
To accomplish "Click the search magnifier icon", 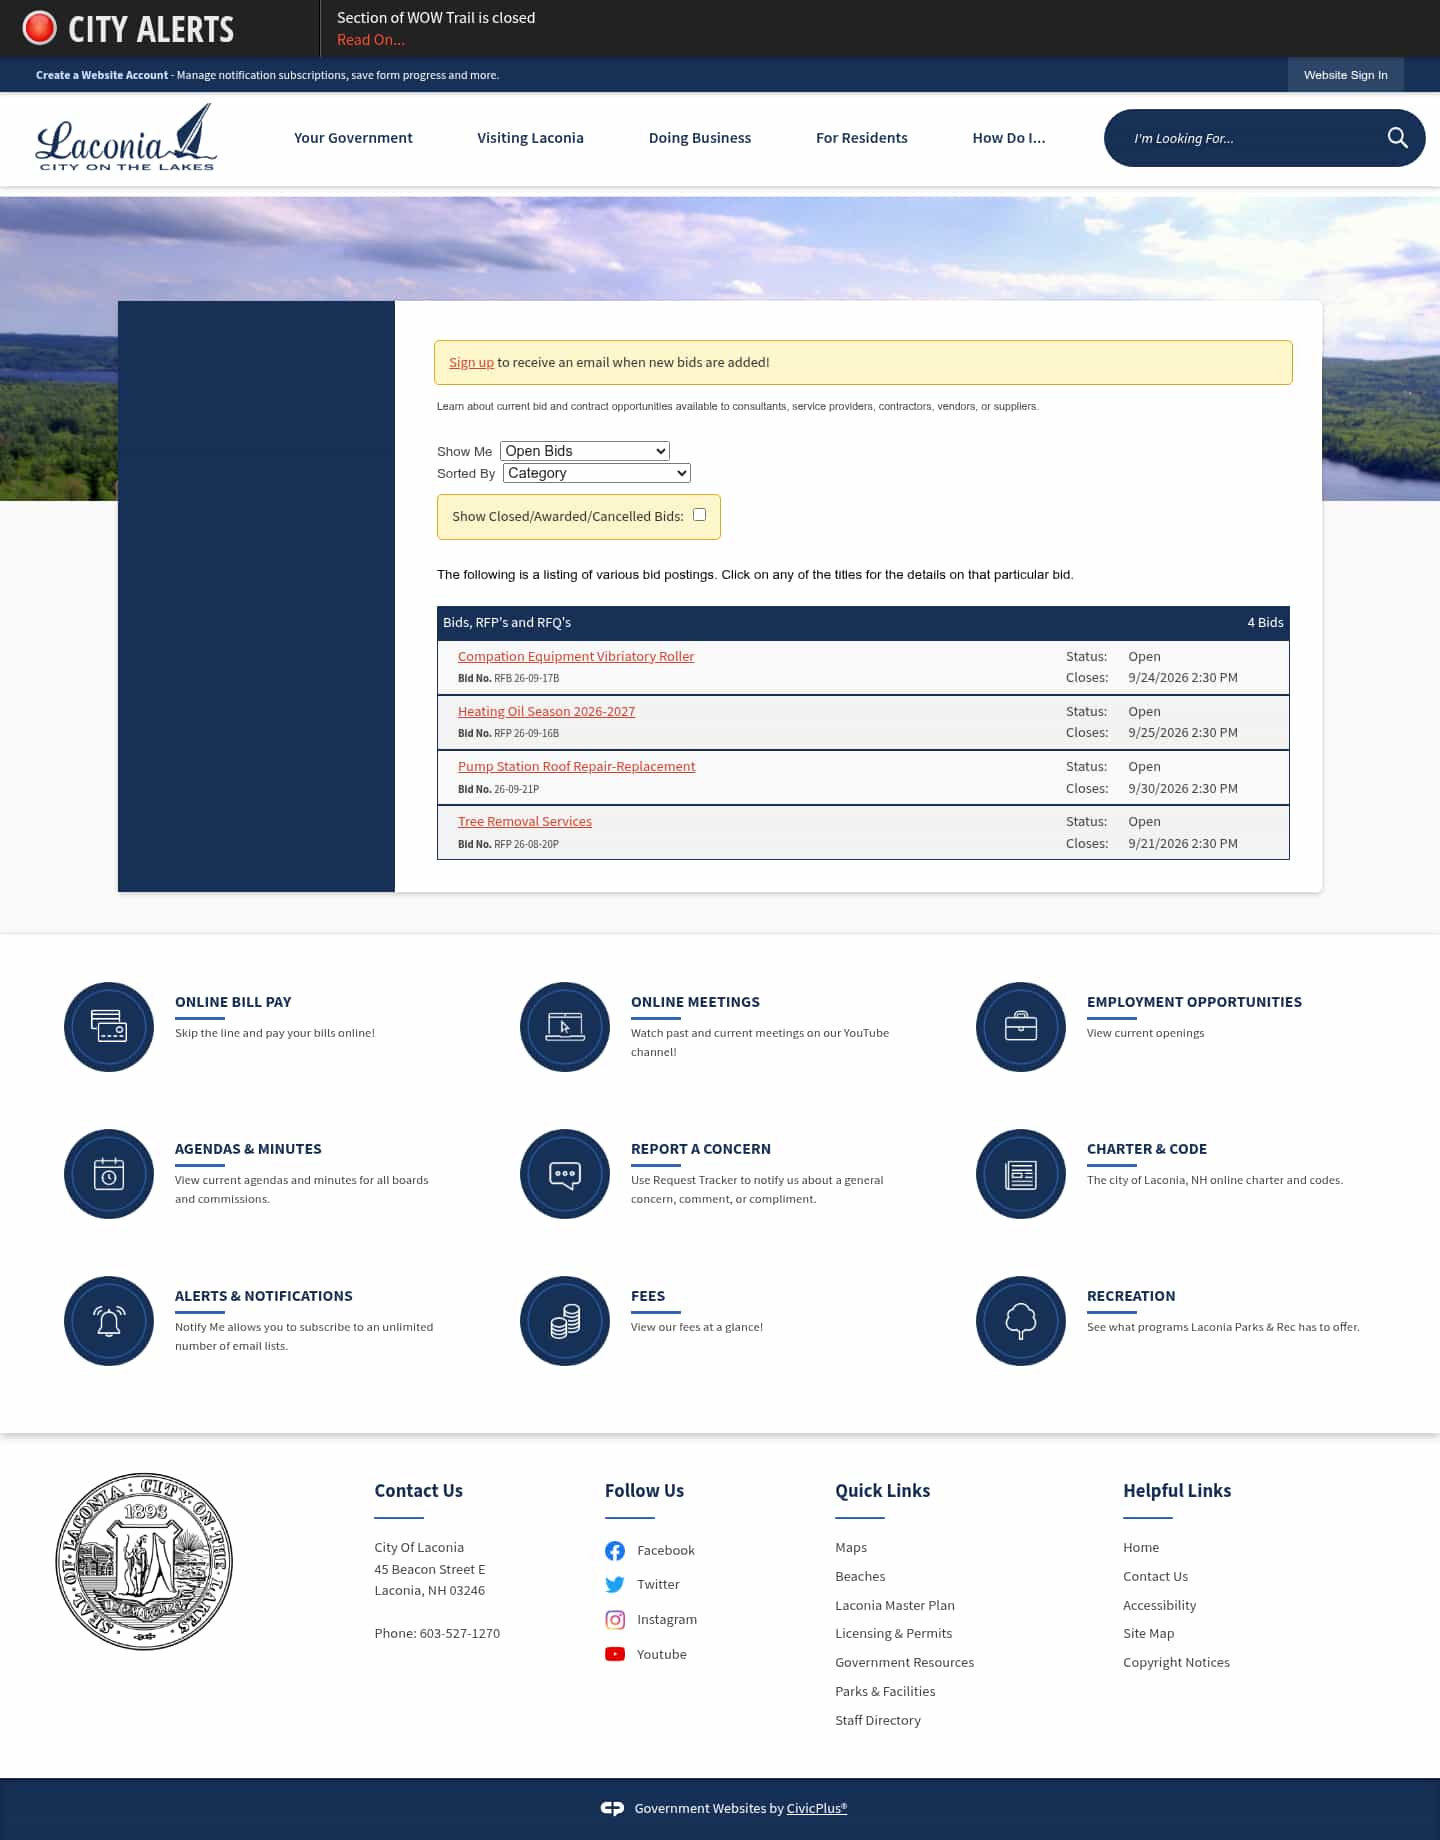I will (1397, 138).
